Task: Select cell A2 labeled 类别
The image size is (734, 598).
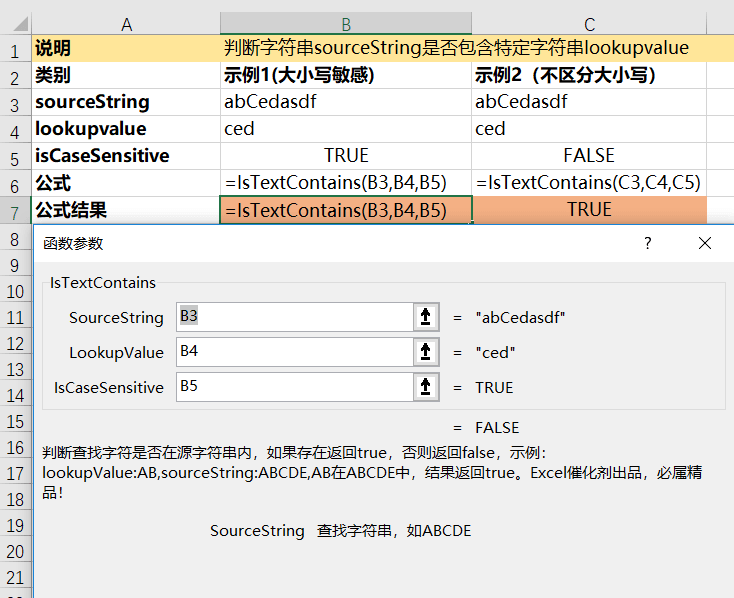Action: coord(126,75)
